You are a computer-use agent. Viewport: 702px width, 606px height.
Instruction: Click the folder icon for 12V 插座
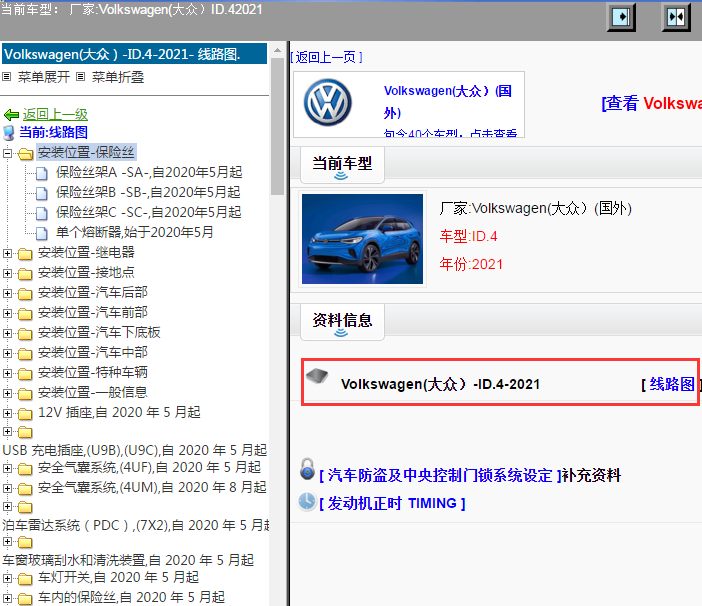pyautogui.click(x=25, y=414)
